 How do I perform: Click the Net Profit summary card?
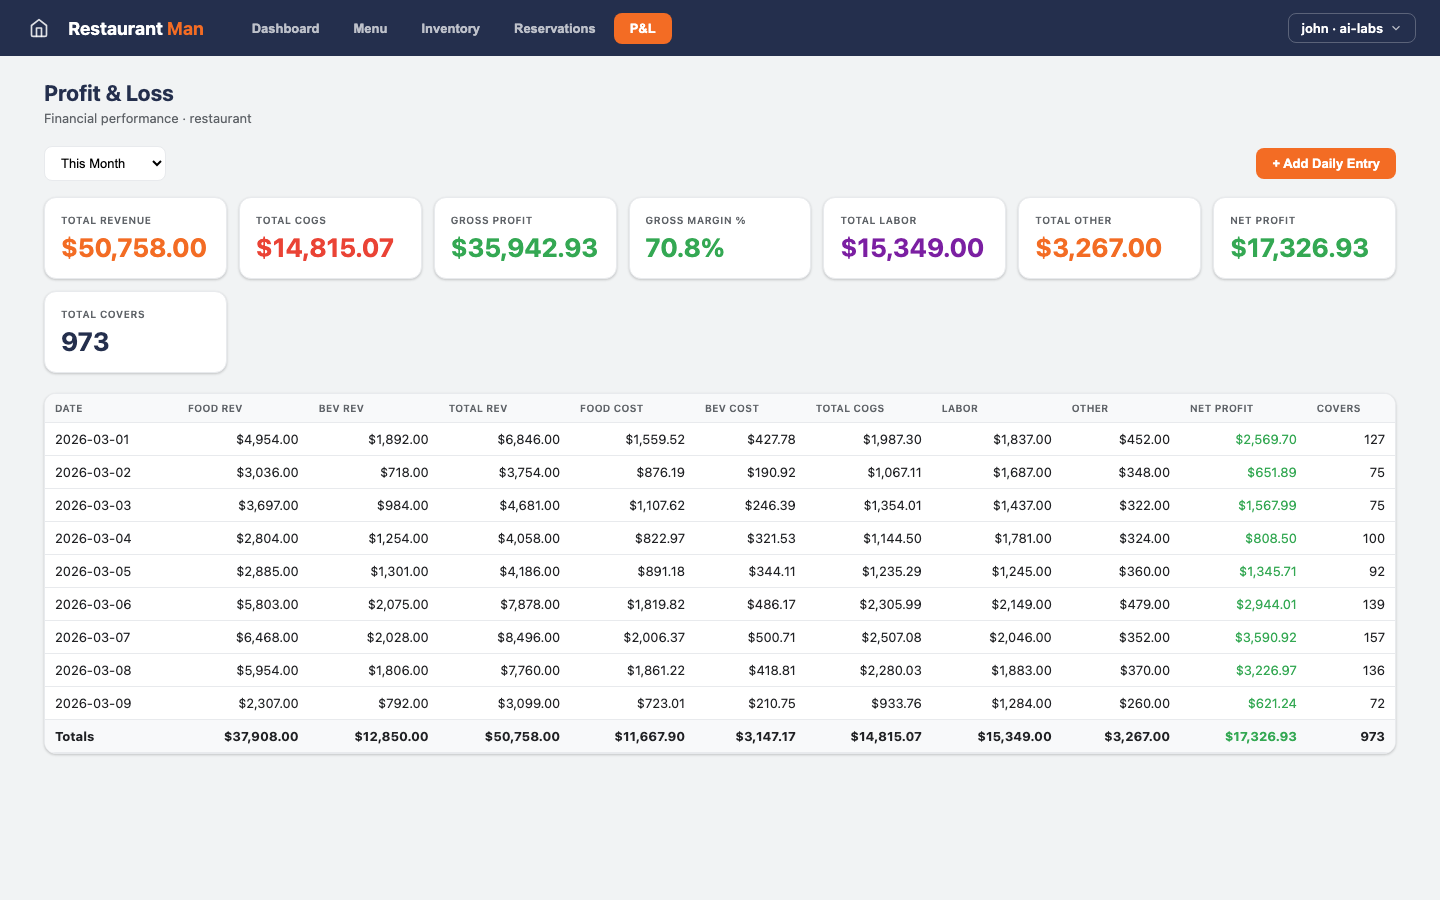tap(1303, 238)
